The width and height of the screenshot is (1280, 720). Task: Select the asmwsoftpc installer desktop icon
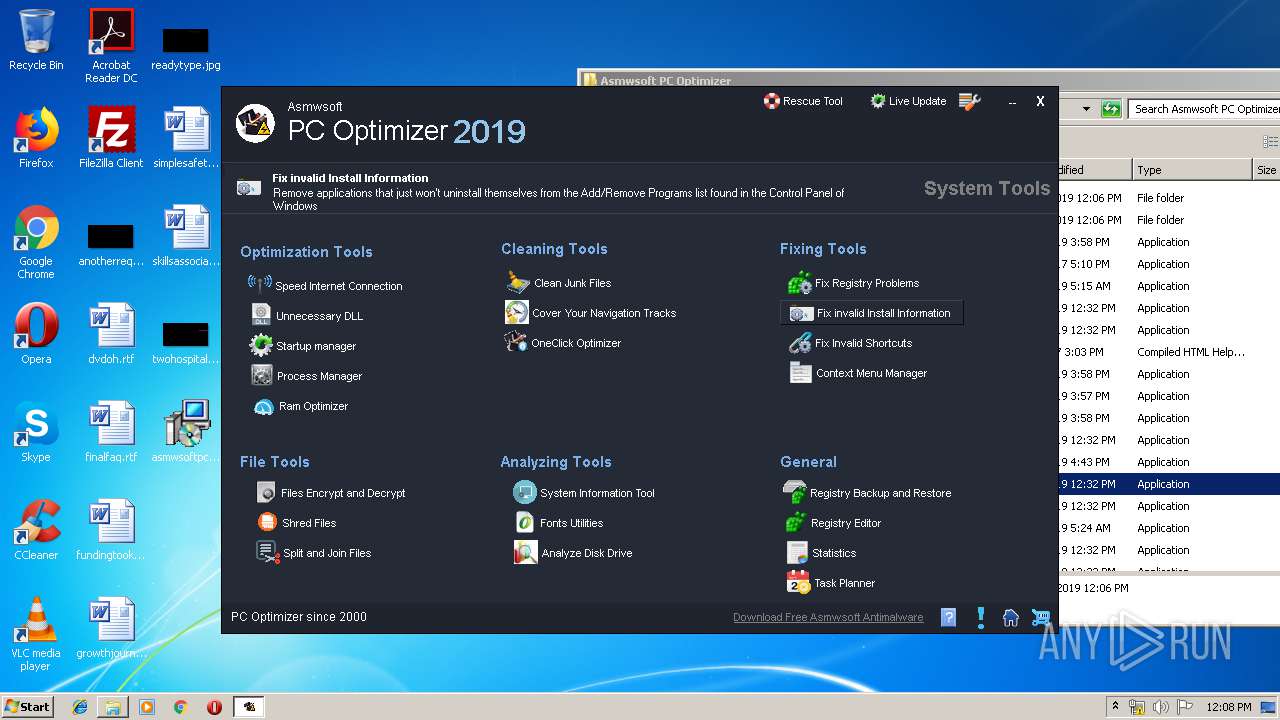pos(186,432)
